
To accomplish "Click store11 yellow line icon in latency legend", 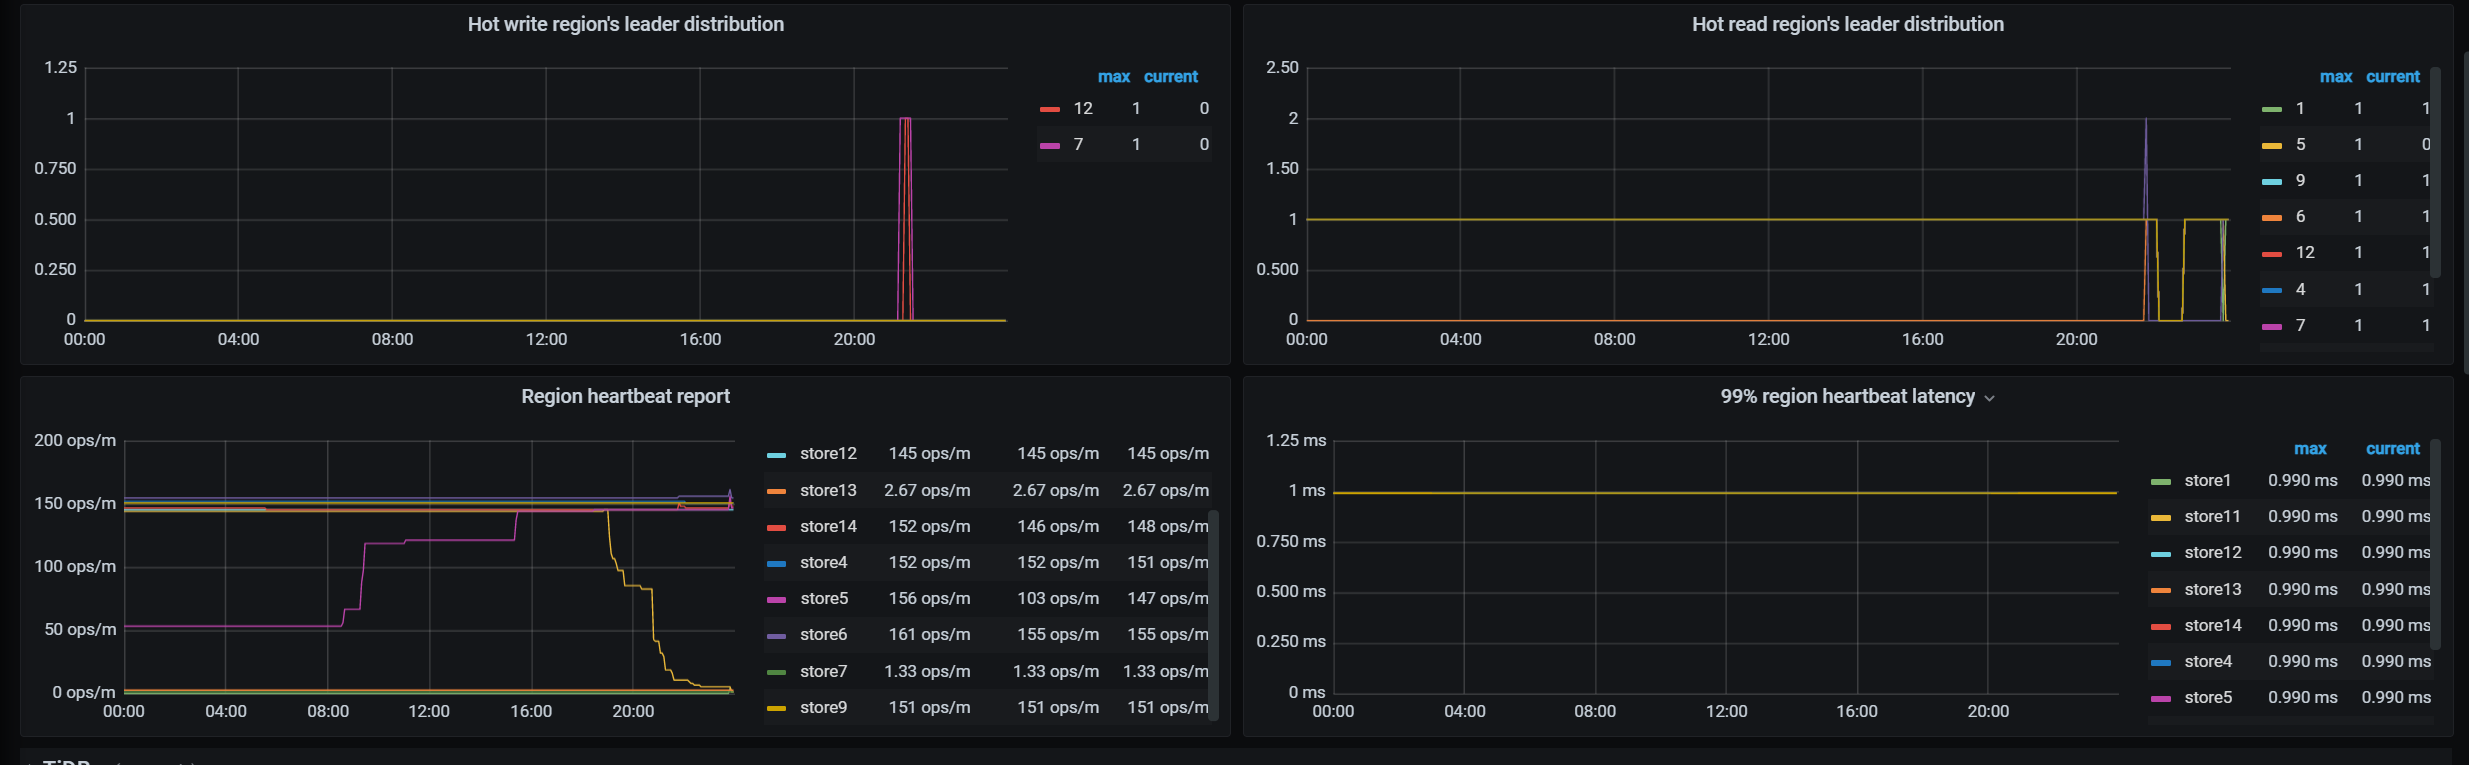I will pyautogui.click(x=2161, y=518).
